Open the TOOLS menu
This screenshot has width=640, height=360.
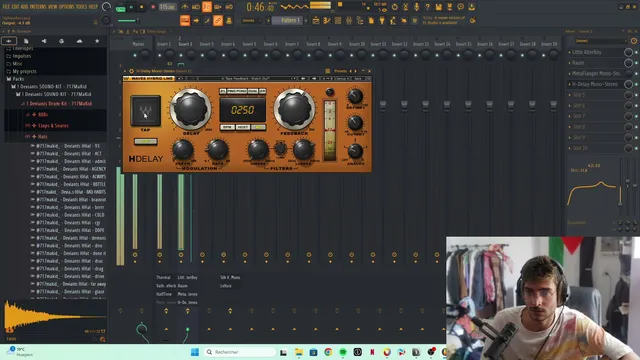pyautogui.click(x=81, y=7)
